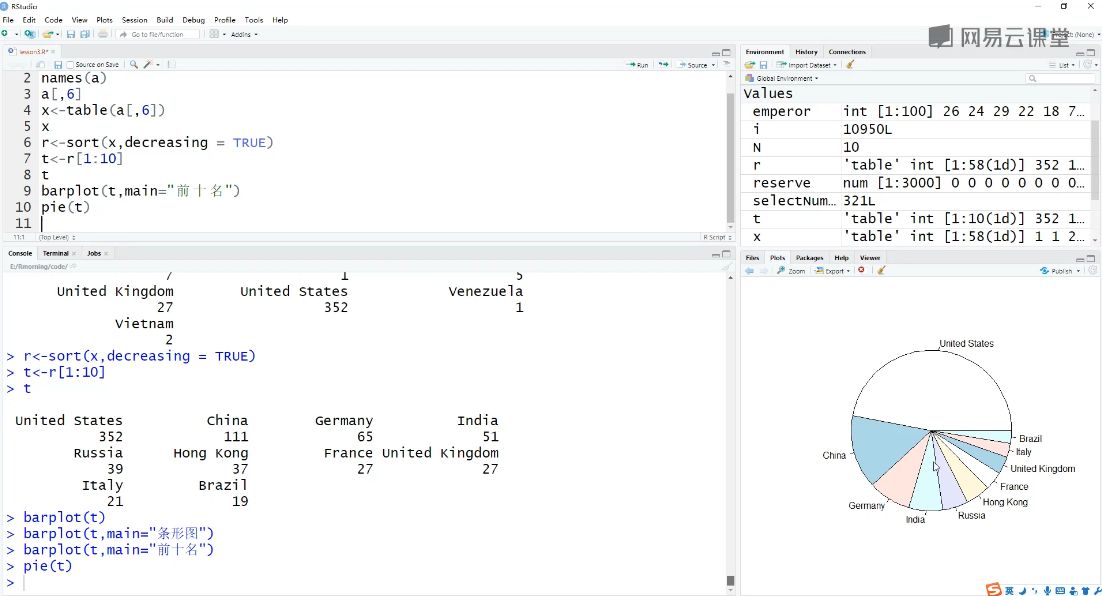This screenshot has width=1102, height=596.
Task: Expand the Addins dropdown menu
Action: coord(244,34)
